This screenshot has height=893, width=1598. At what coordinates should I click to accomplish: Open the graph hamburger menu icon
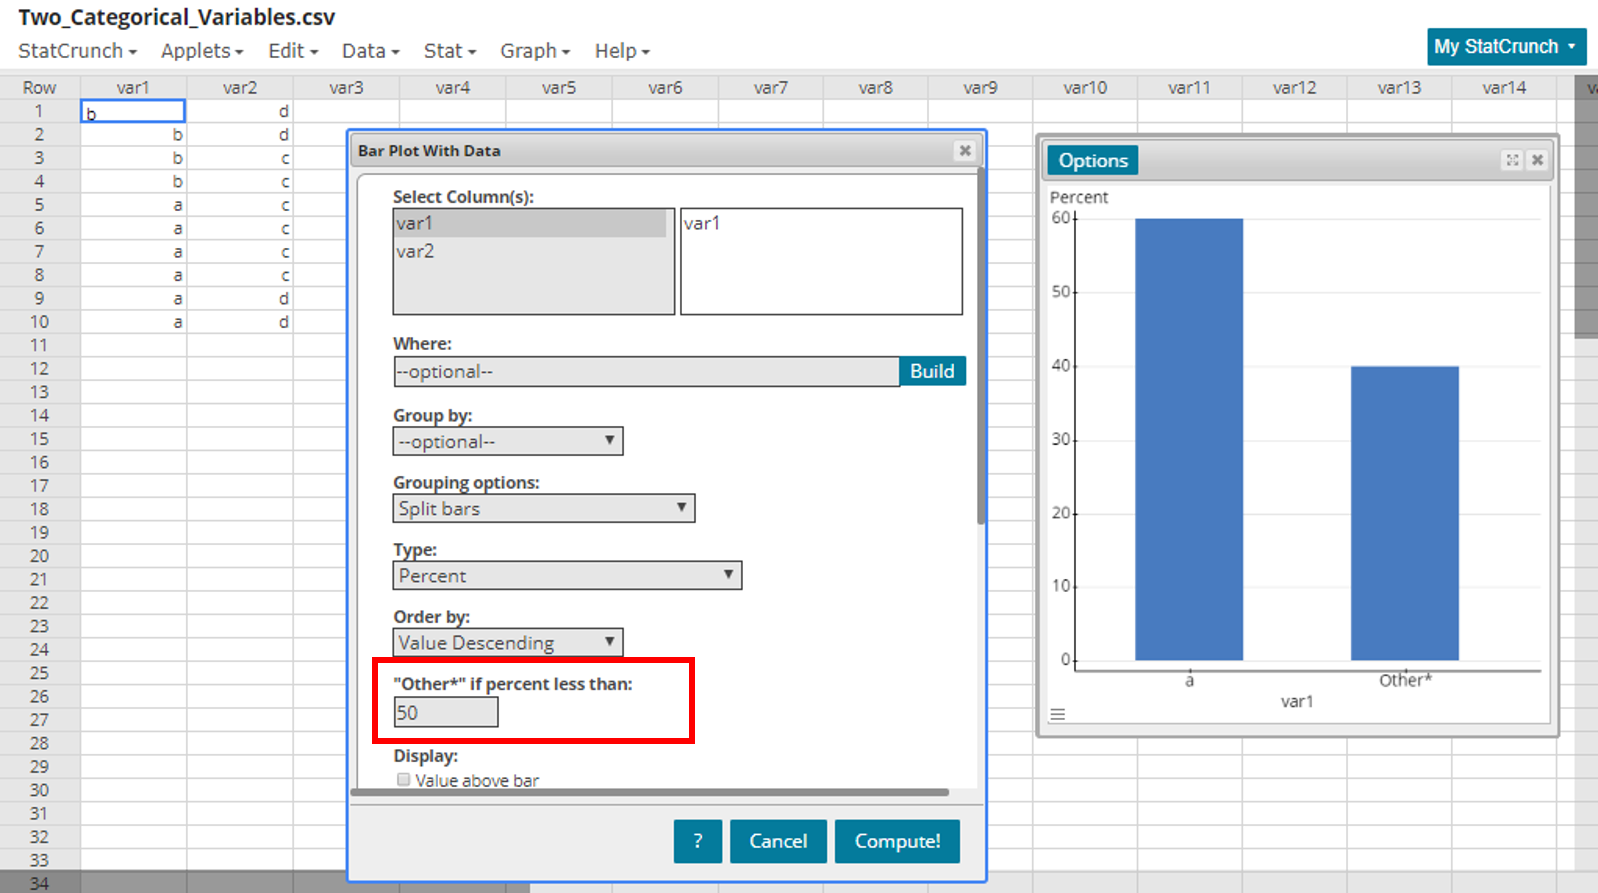pos(1057,714)
